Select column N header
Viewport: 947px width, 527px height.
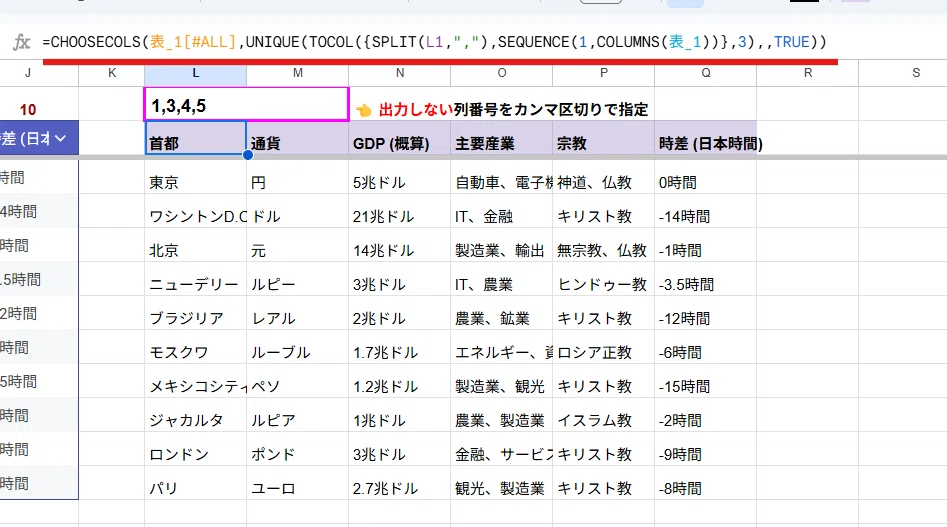[x=400, y=72]
